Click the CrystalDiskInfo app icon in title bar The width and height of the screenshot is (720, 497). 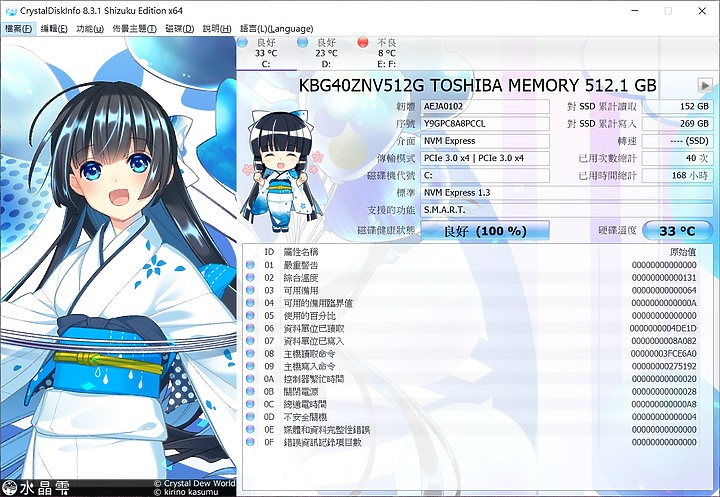point(11,11)
